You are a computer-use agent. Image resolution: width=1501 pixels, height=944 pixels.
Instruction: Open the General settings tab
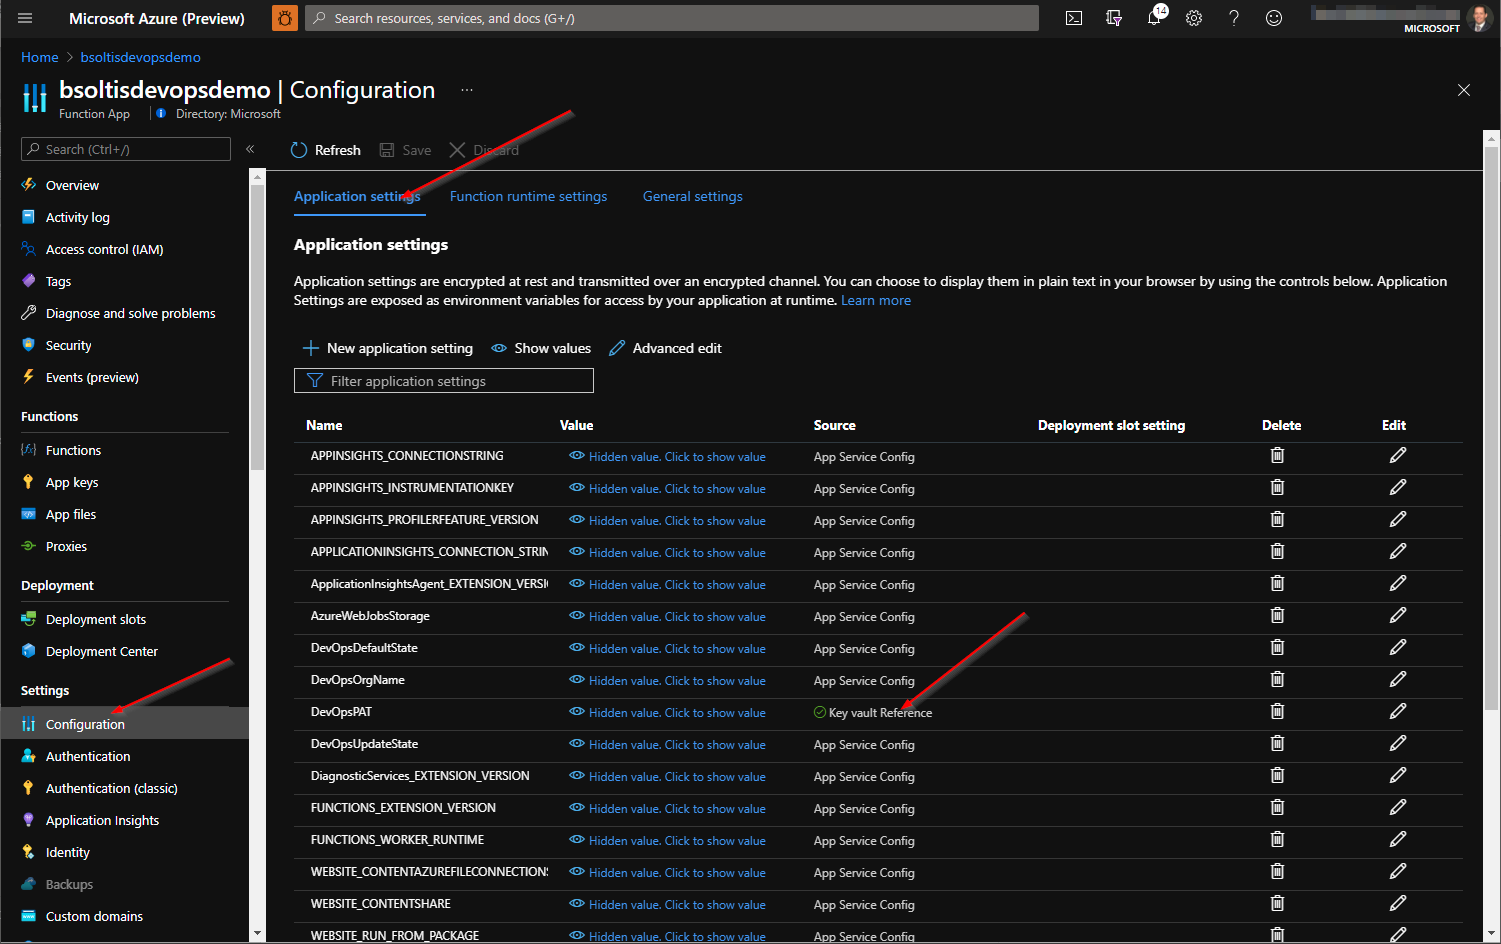point(692,196)
